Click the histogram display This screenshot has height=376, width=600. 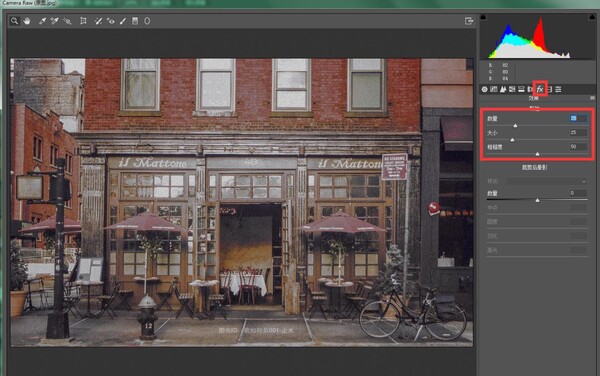(537, 37)
